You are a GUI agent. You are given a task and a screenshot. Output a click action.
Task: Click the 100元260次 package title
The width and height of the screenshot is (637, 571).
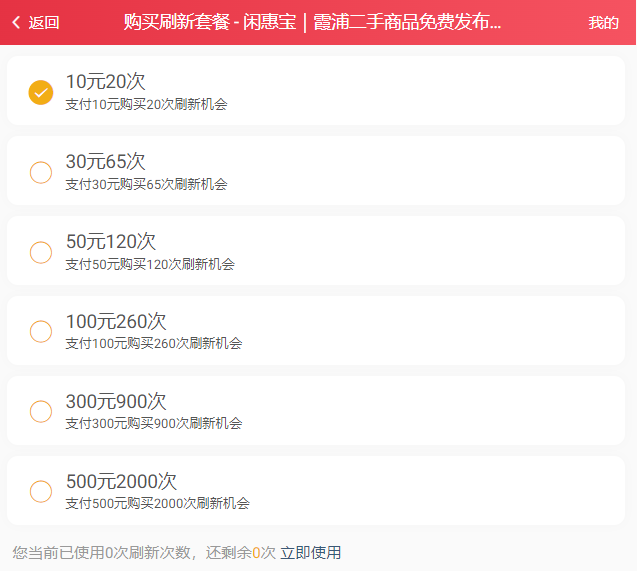[x=116, y=322]
